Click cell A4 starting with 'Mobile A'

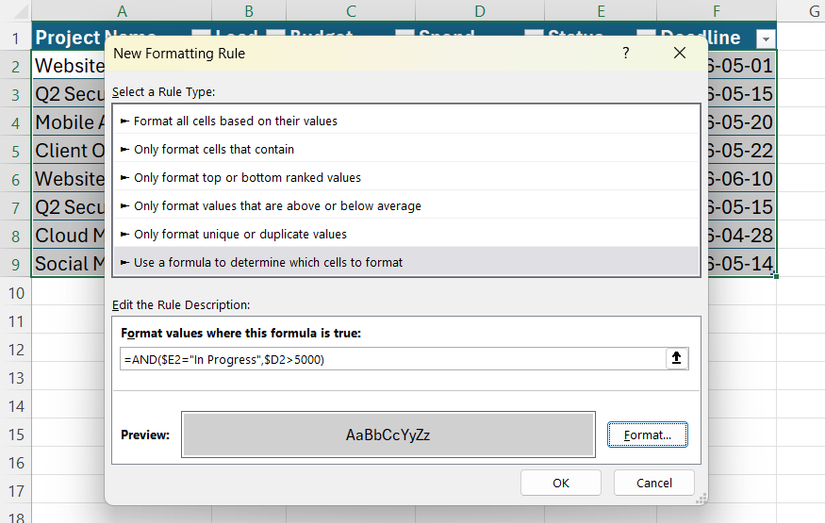[x=69, y=122]
